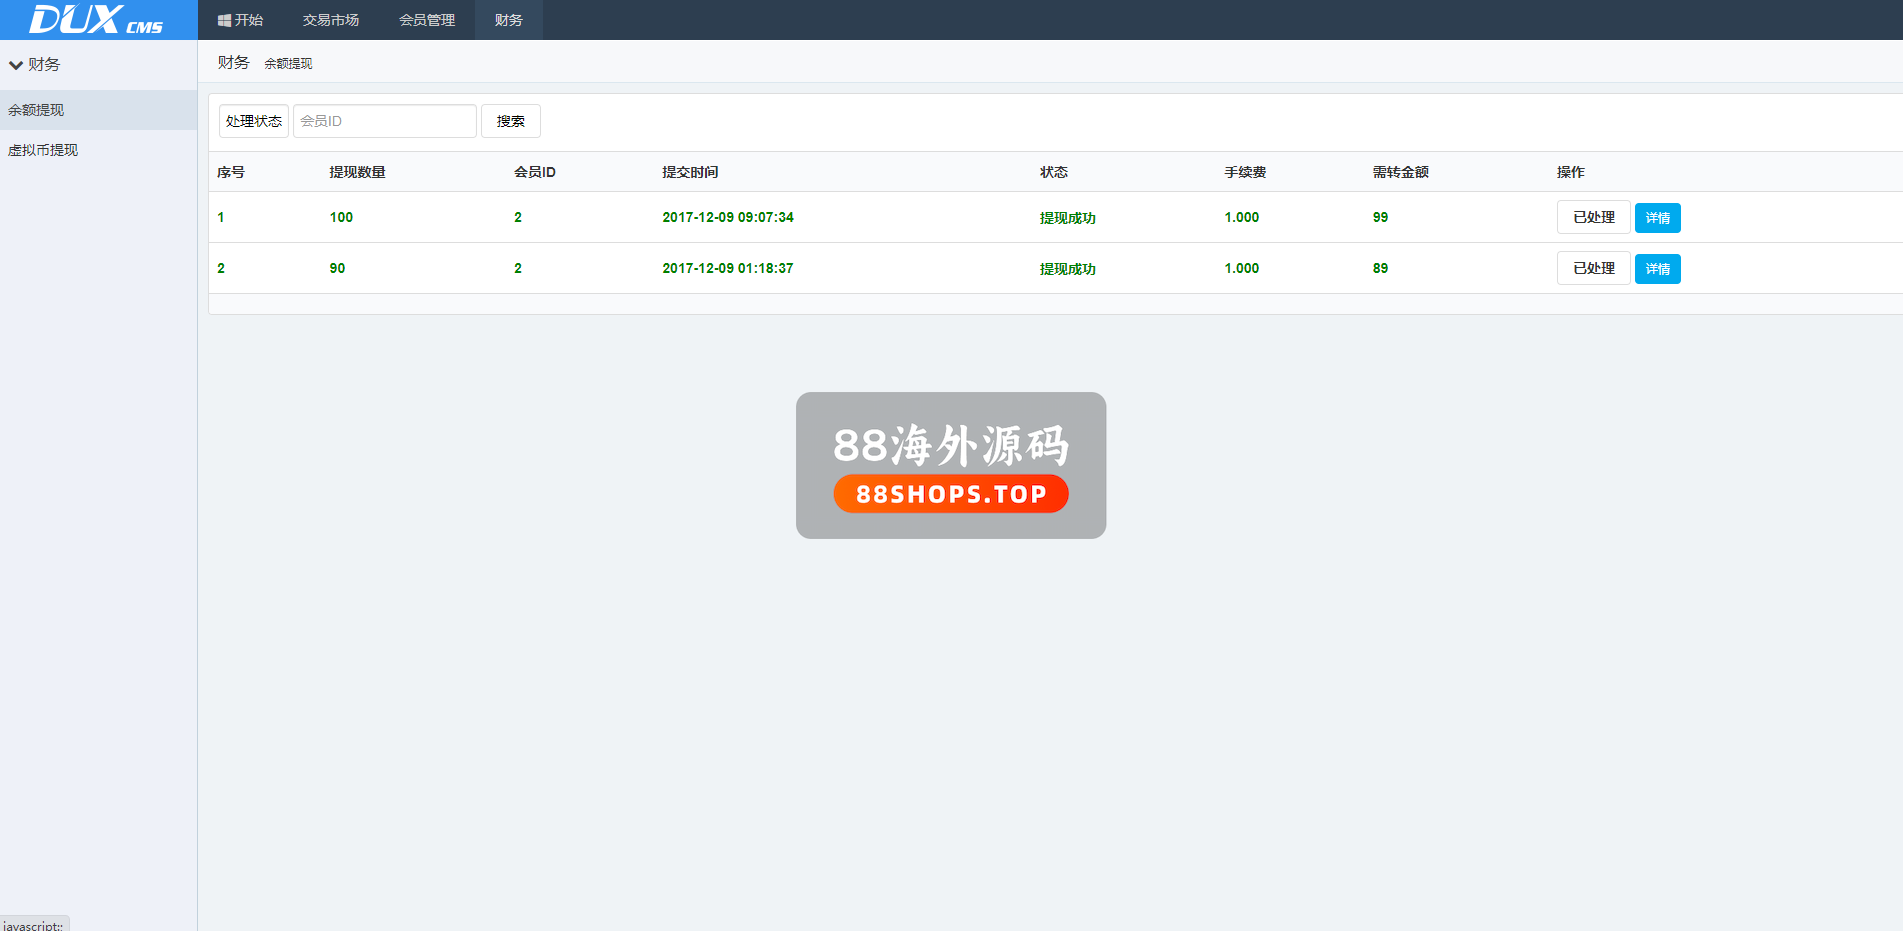This screenshot has height=931, width=1903.
Task: Click the DUX CMS logo
Action: point(97,20)
